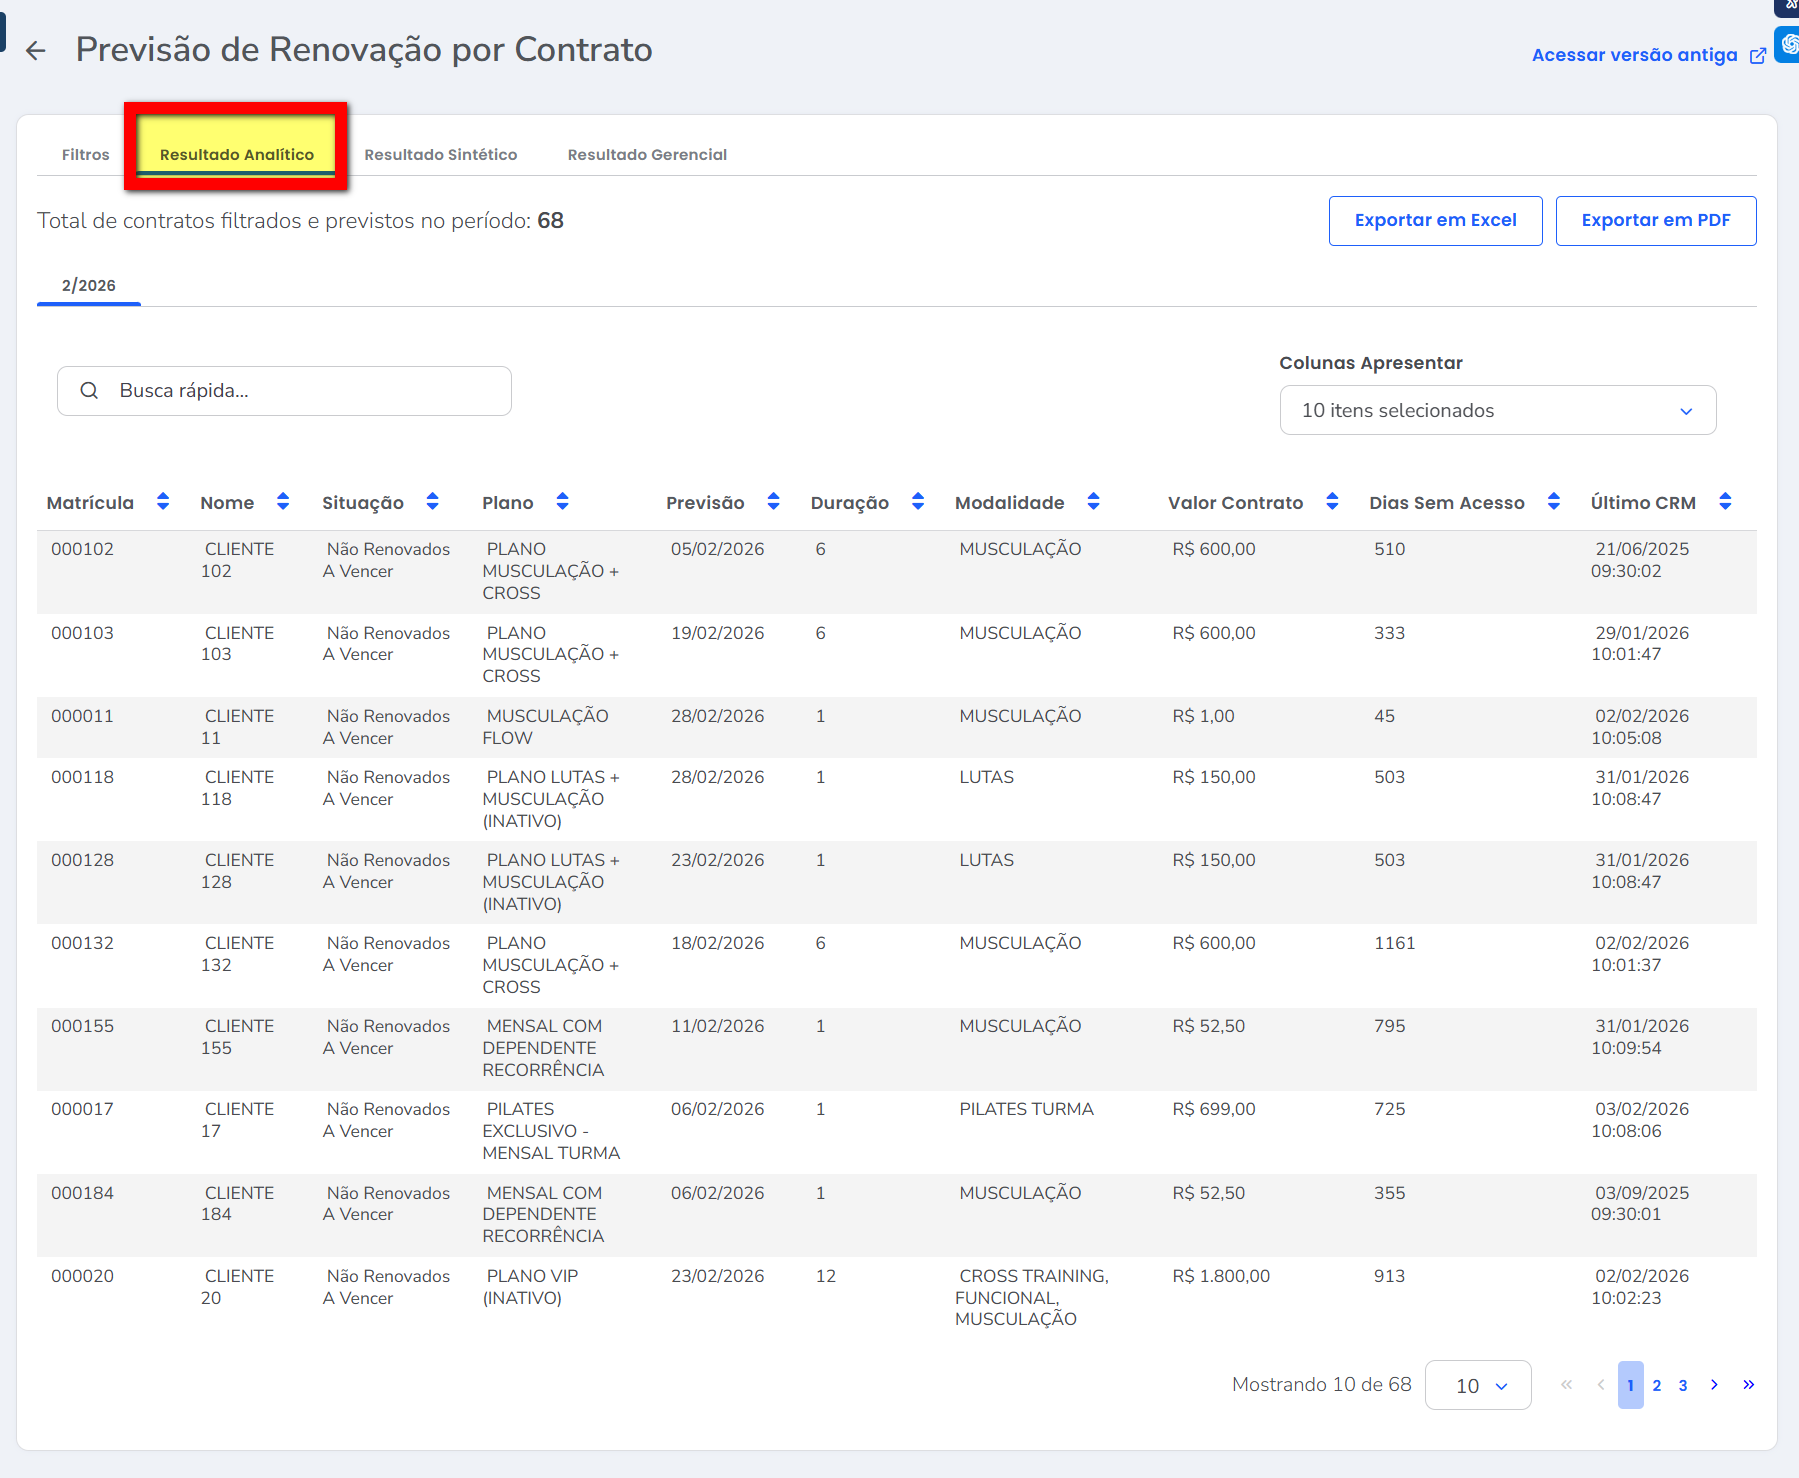Click the back arrow beside page title
The image size is (1799, 1478).
tap(36, 51)
